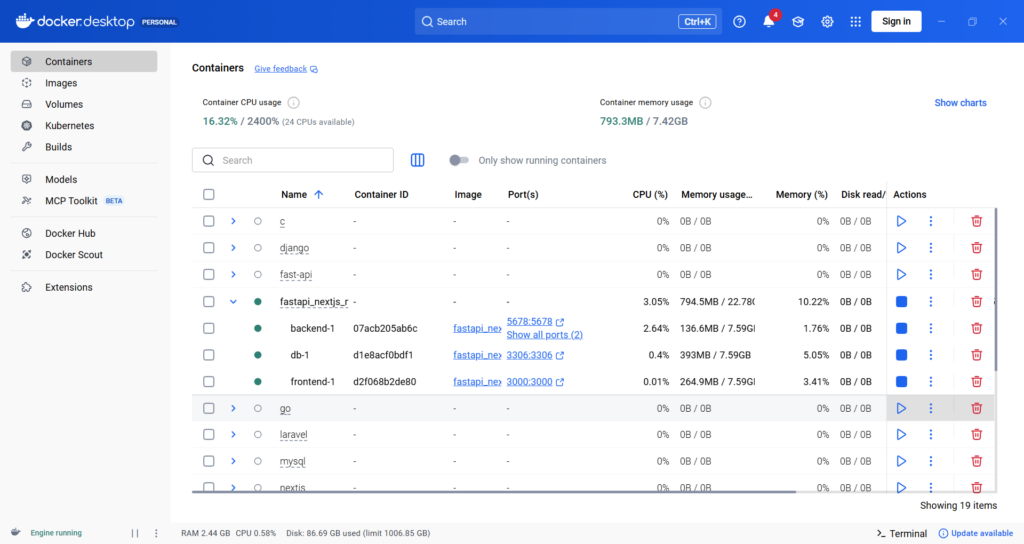Screen dimensions: 1024x544
Task: Go to Images in sidebar
Action: [x=84, y=83]
